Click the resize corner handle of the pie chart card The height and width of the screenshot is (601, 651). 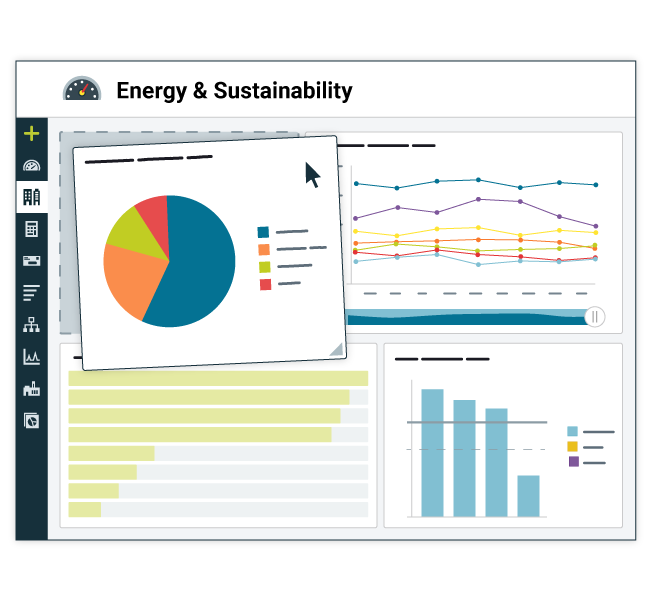[337, 349]
